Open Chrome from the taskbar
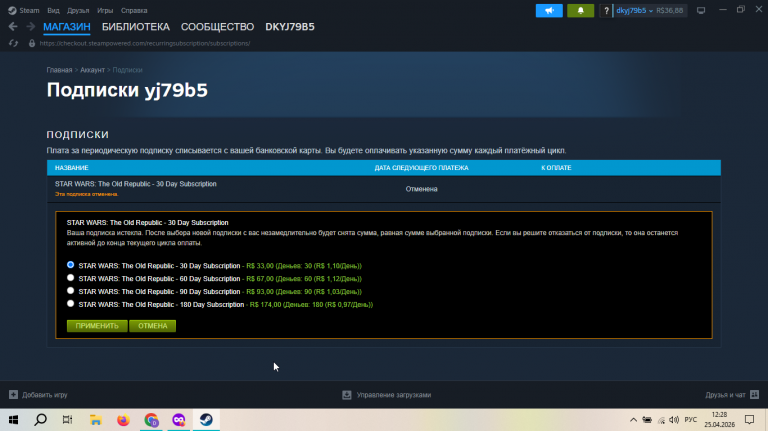Screen dimensions: 768x431 tap(151, 420)
